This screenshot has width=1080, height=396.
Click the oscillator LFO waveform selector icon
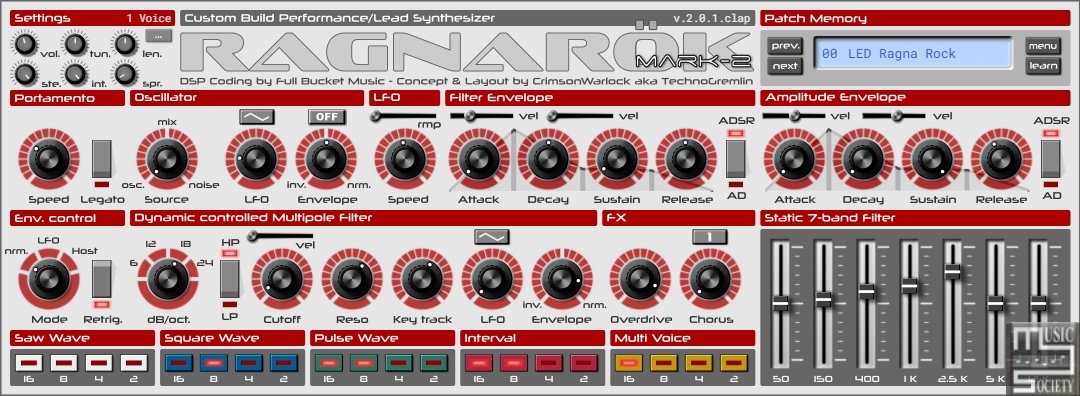(x=257, y=116)
